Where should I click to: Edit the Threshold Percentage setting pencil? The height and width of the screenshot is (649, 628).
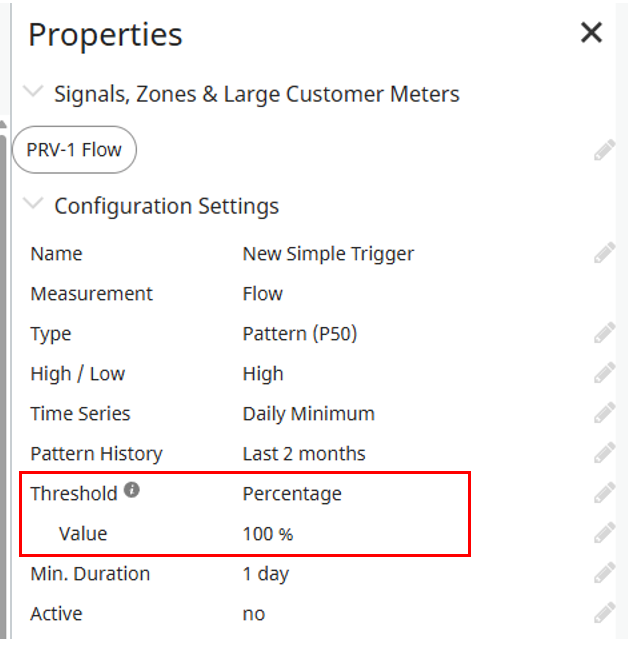[x=604, y=493]
